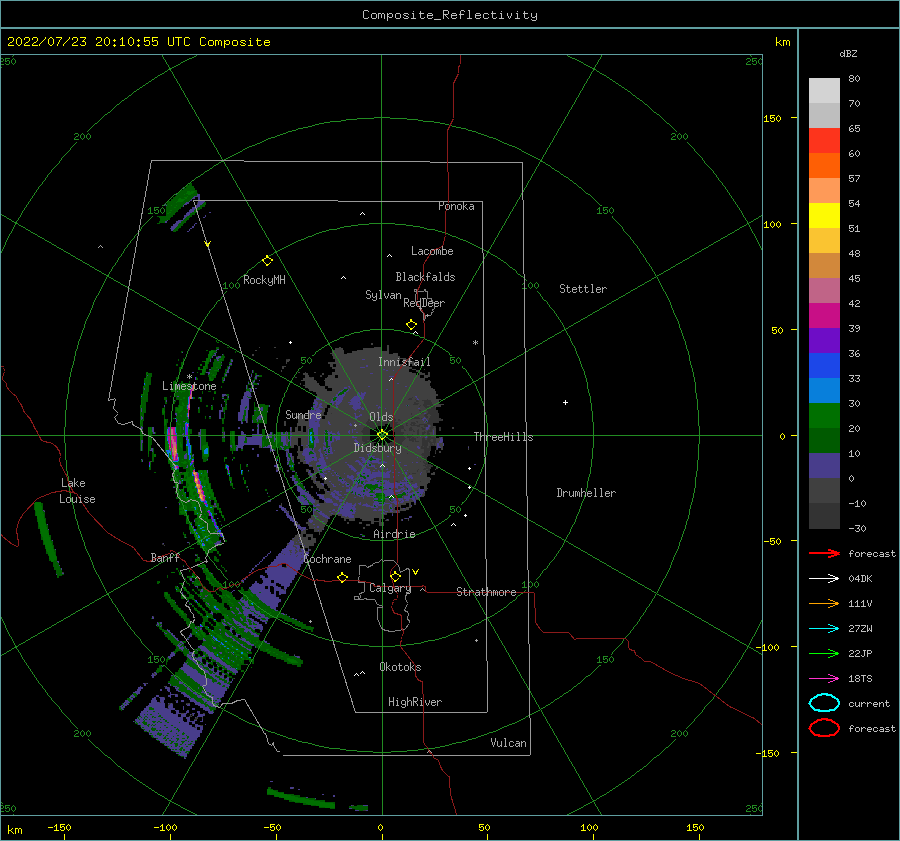
Task: Click the RockyMH label
Action: [x=264, y=280]
